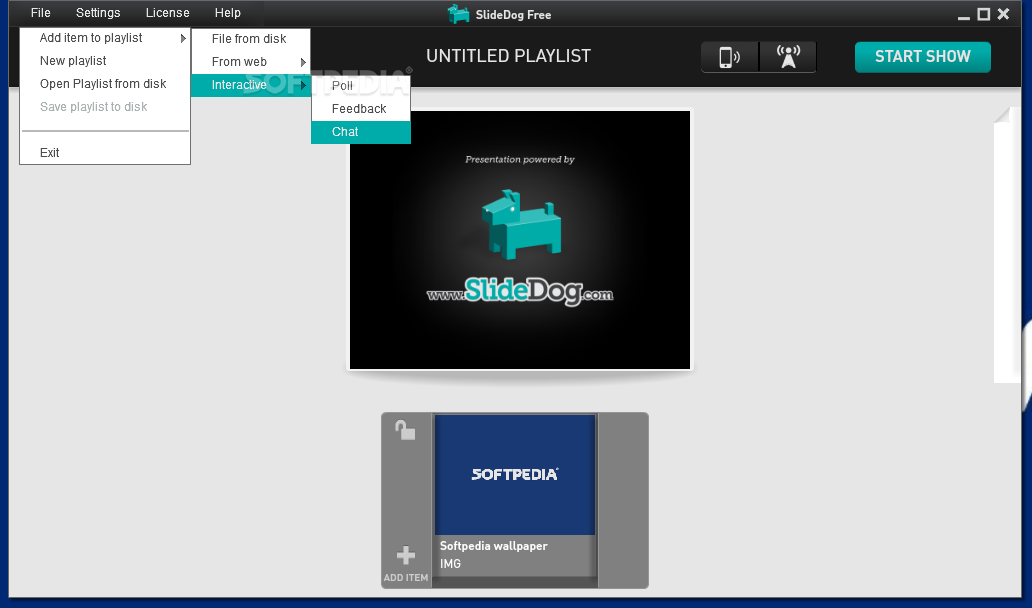Open the Help menu
This screenshot has height=608, width=1032.
pos(228,13)
